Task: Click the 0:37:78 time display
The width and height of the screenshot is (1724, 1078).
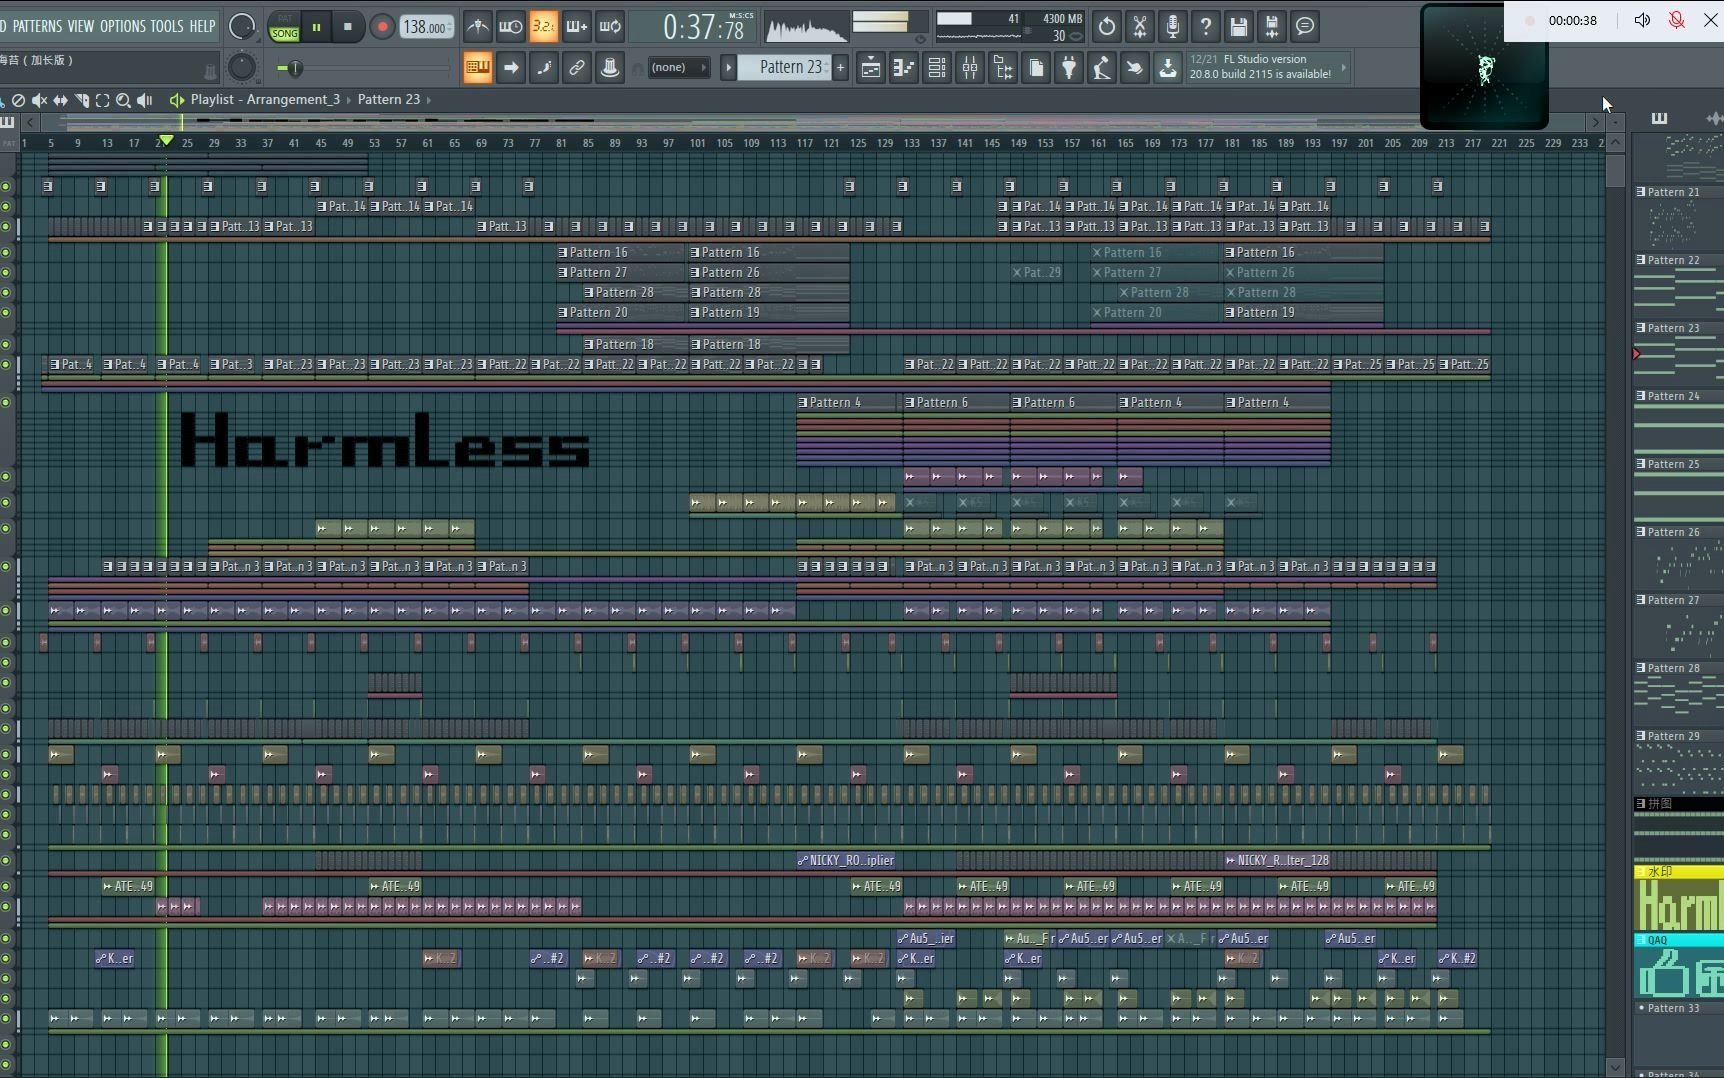Action: (704, 27)
